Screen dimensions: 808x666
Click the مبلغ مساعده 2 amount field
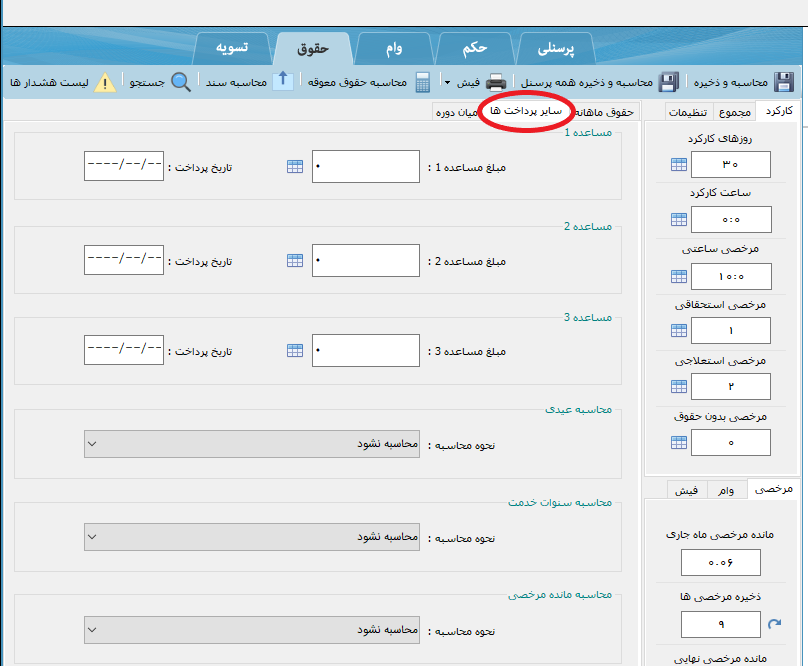[x=366, y=260]
